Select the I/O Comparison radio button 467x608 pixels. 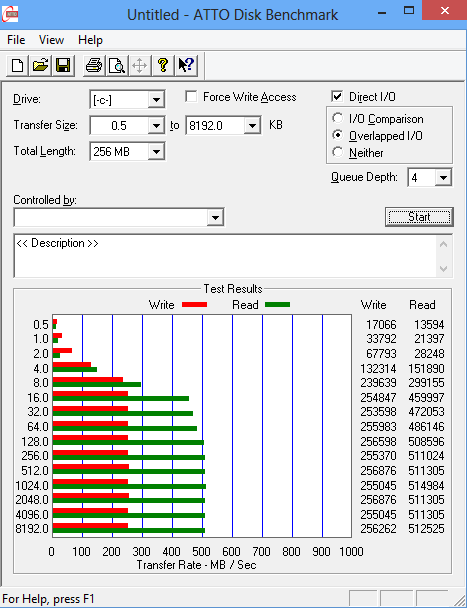(x=337, y=118)
